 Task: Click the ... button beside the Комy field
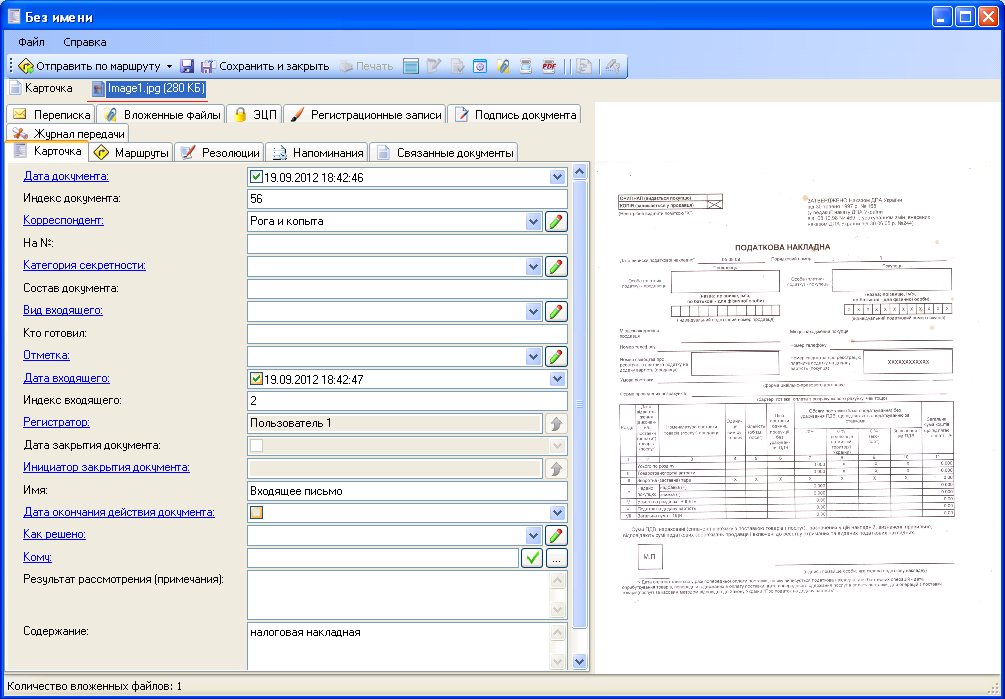tap(557, 558)
